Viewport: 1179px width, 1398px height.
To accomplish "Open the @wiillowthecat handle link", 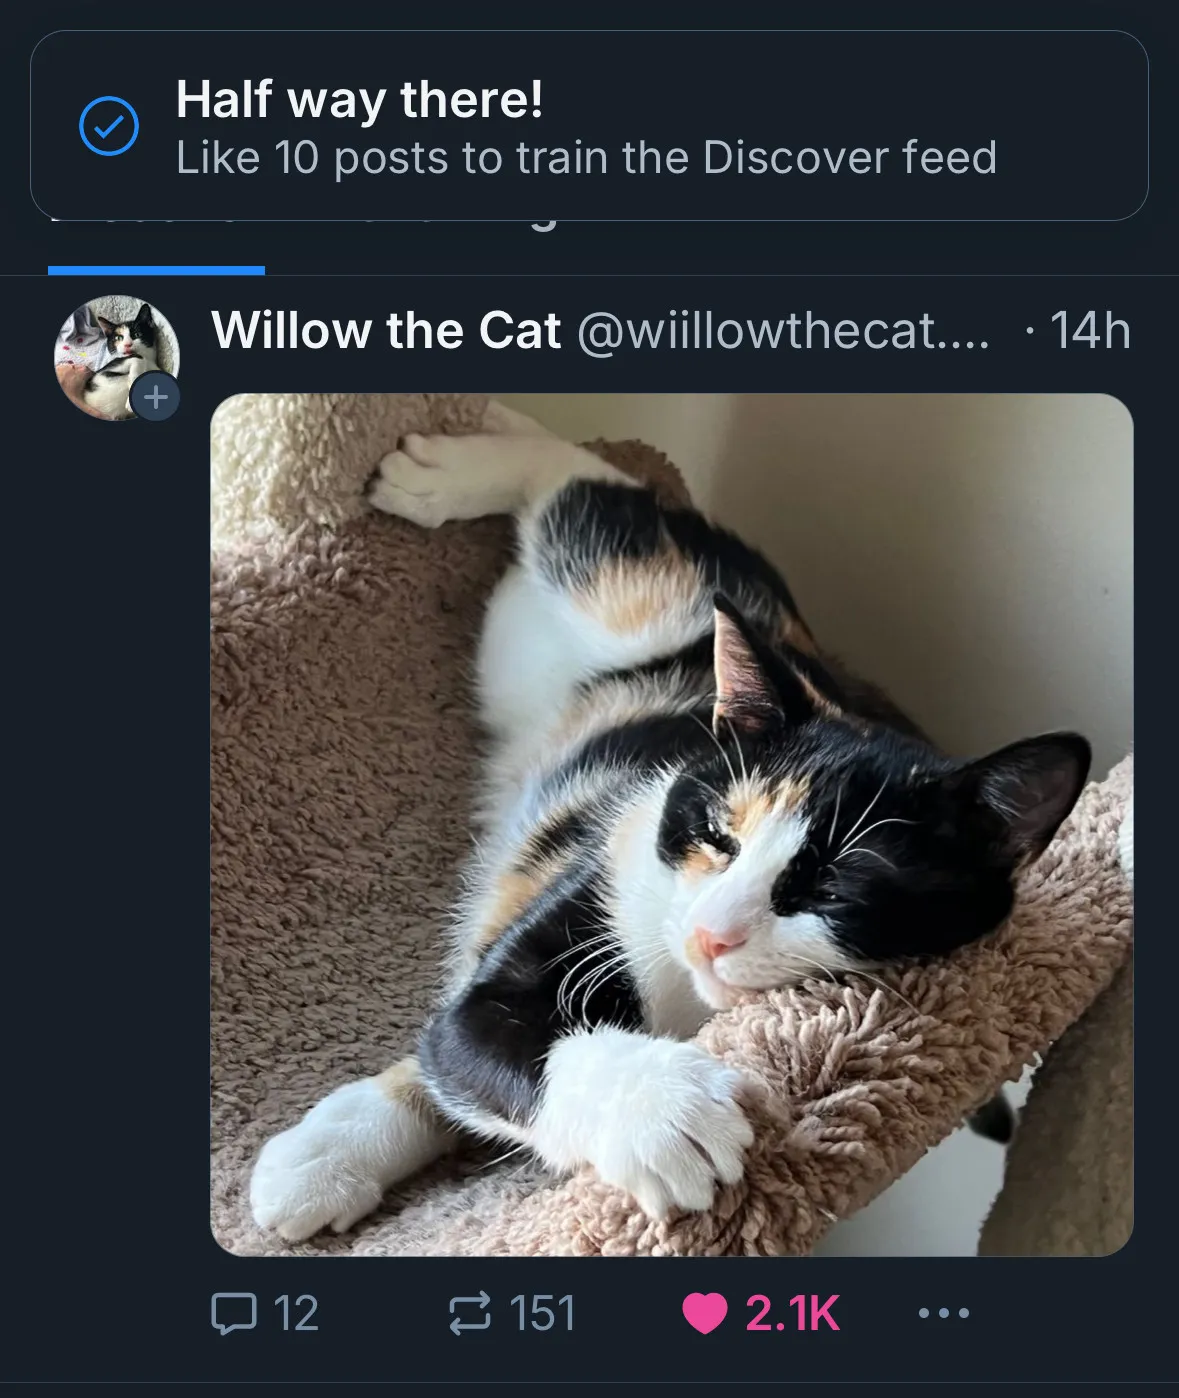I will point(782,331).
